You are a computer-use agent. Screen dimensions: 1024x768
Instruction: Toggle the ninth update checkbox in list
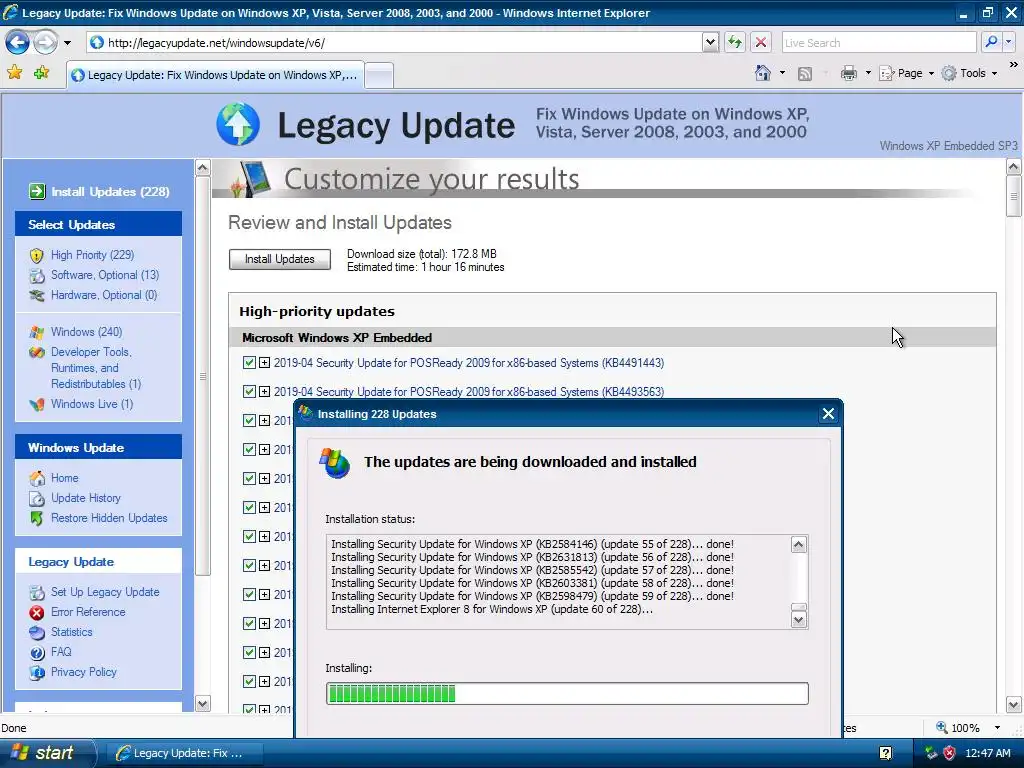coord(249,594)
